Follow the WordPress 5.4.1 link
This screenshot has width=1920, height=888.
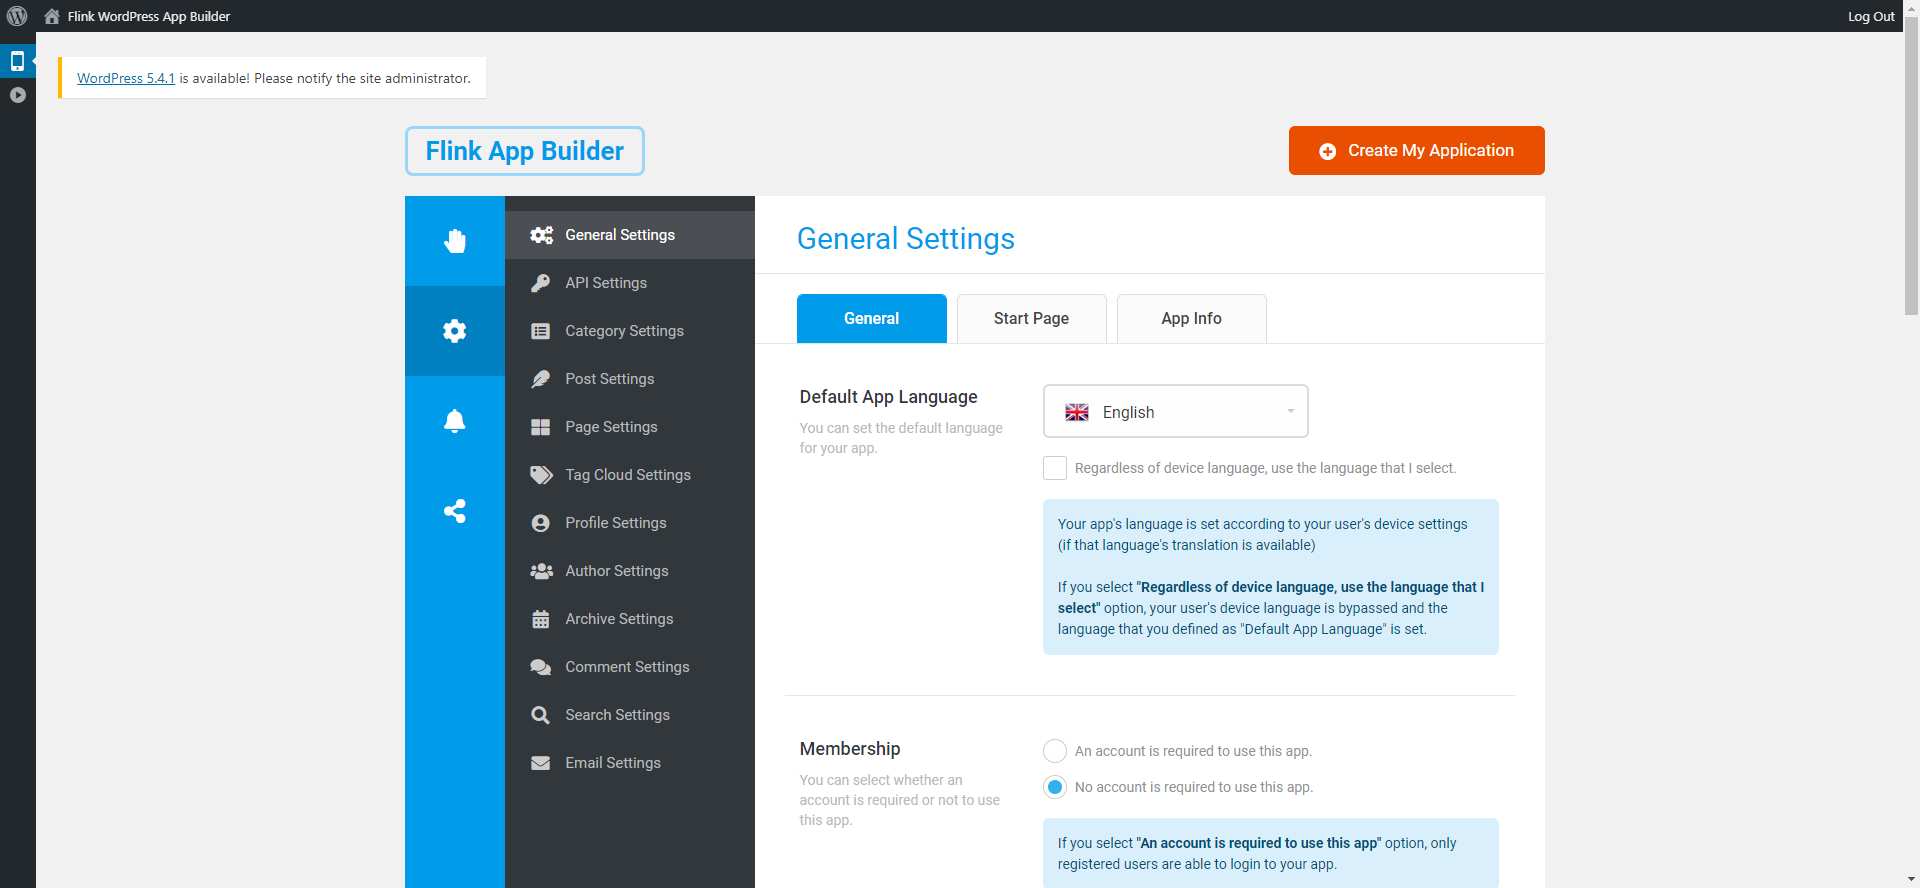(x=126, y=78)
